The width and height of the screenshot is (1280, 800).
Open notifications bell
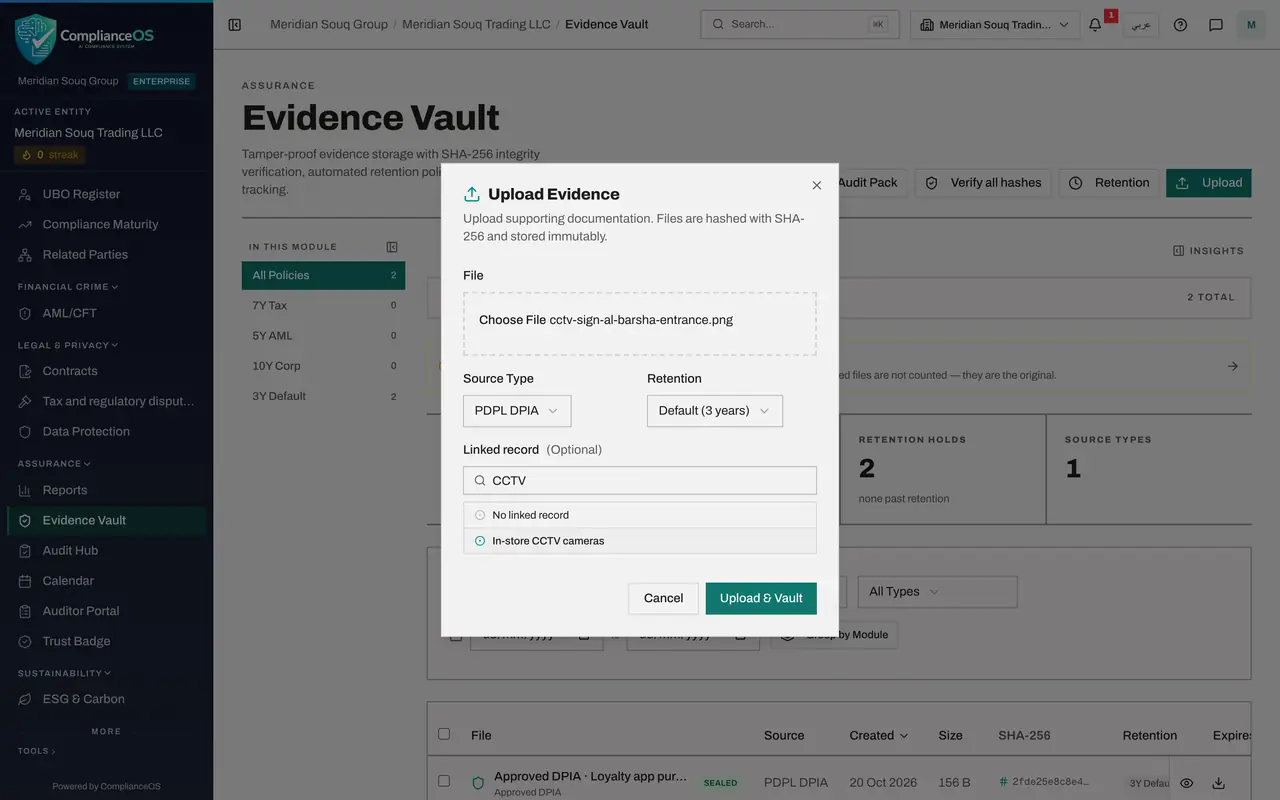click(x=1095, y=25)
